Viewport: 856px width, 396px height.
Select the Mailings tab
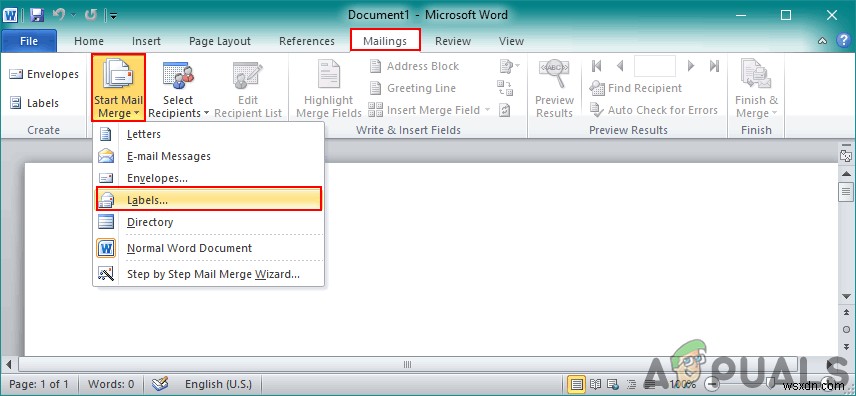pyautogui.click(x=385, y=41)
